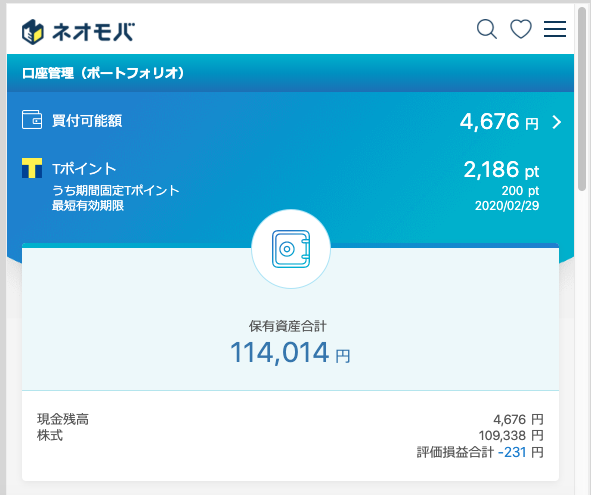
Task: Click 評価損益合計 label
Action: (455, 452)
